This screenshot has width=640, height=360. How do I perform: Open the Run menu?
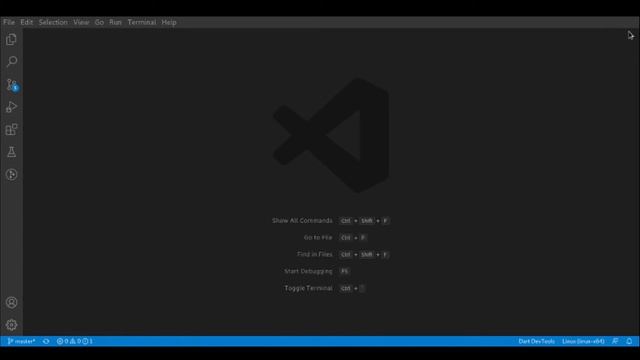point(115,22)
